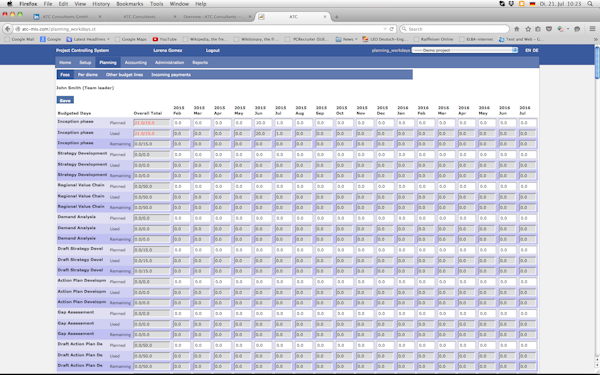Switch to ATC Consultants GmbH tab
This screenshot has height=375, width=600.
(x=67, y=17)
